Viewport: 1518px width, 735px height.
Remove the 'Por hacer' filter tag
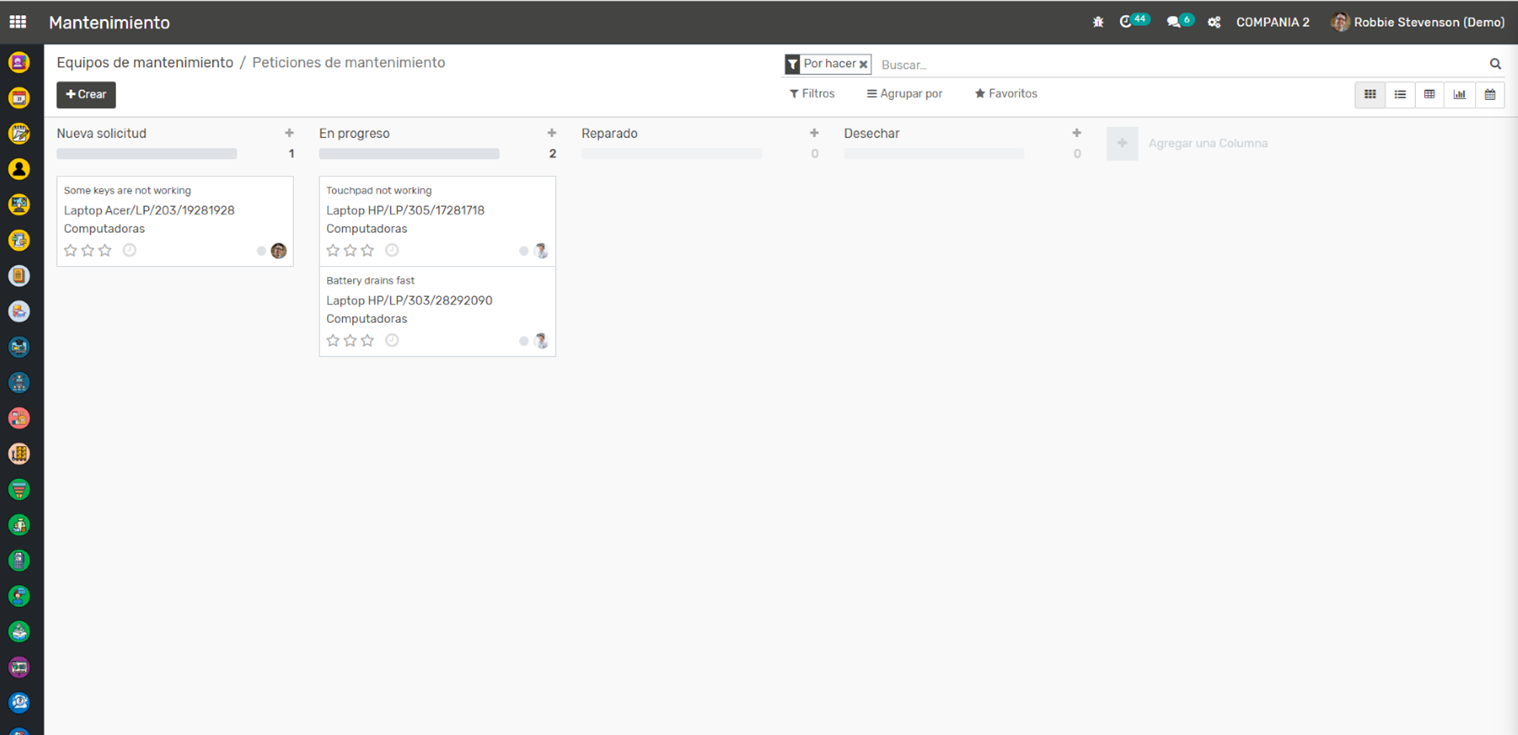[x=863, y=64]
